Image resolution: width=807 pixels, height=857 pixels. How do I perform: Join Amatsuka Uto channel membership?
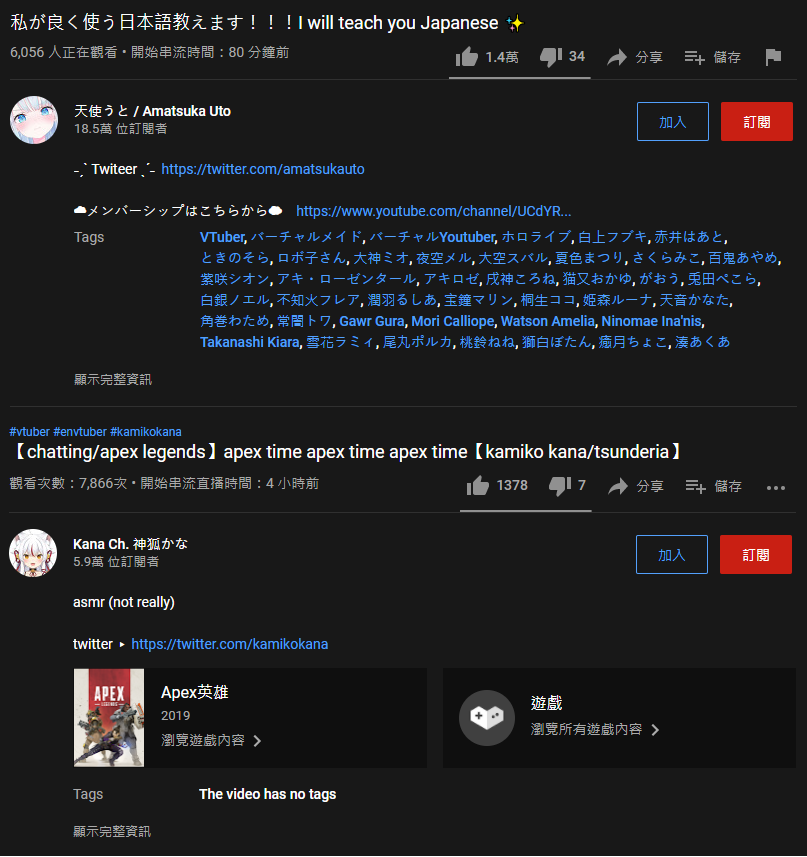(673, 121)
